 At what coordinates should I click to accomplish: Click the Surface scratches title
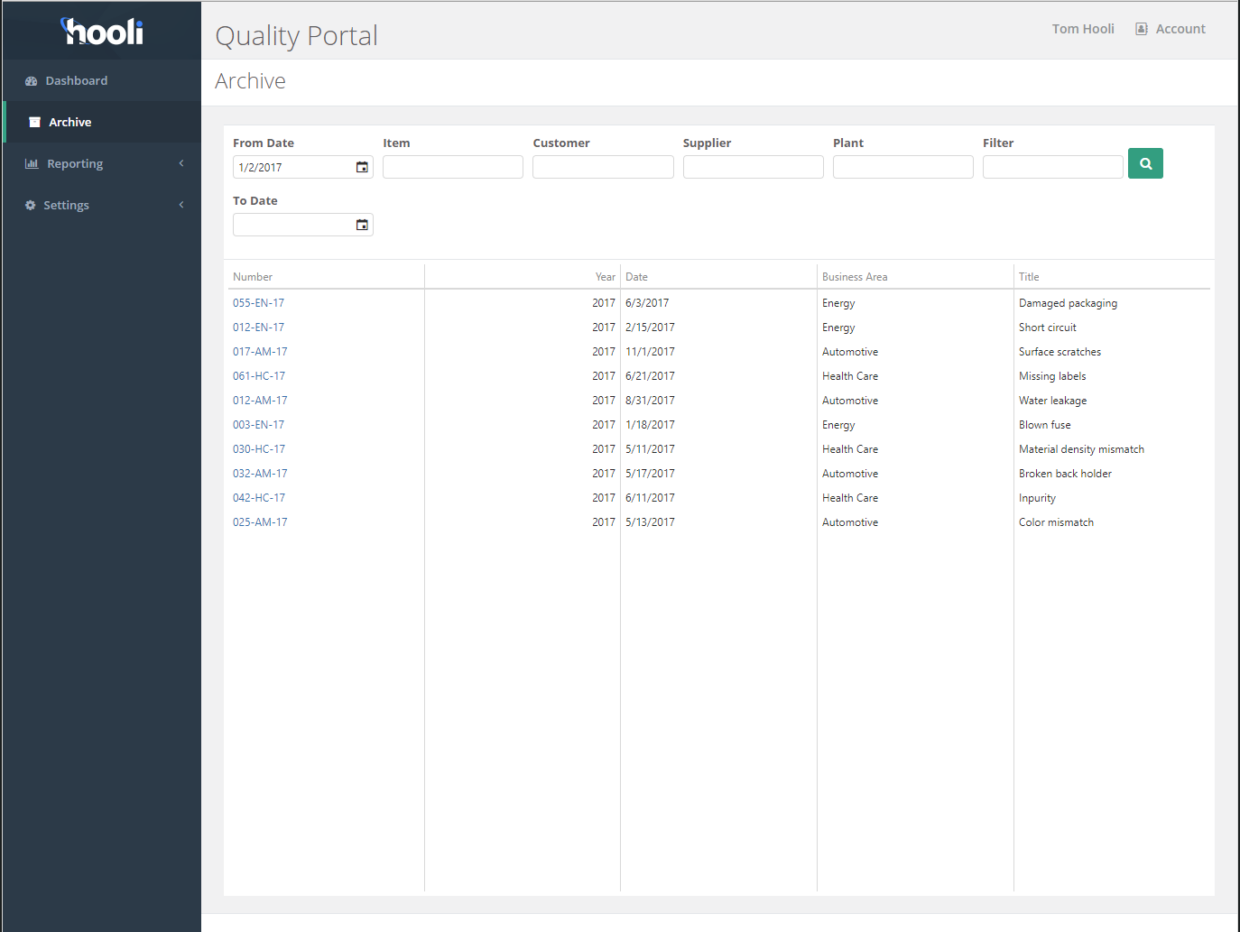1060,352
